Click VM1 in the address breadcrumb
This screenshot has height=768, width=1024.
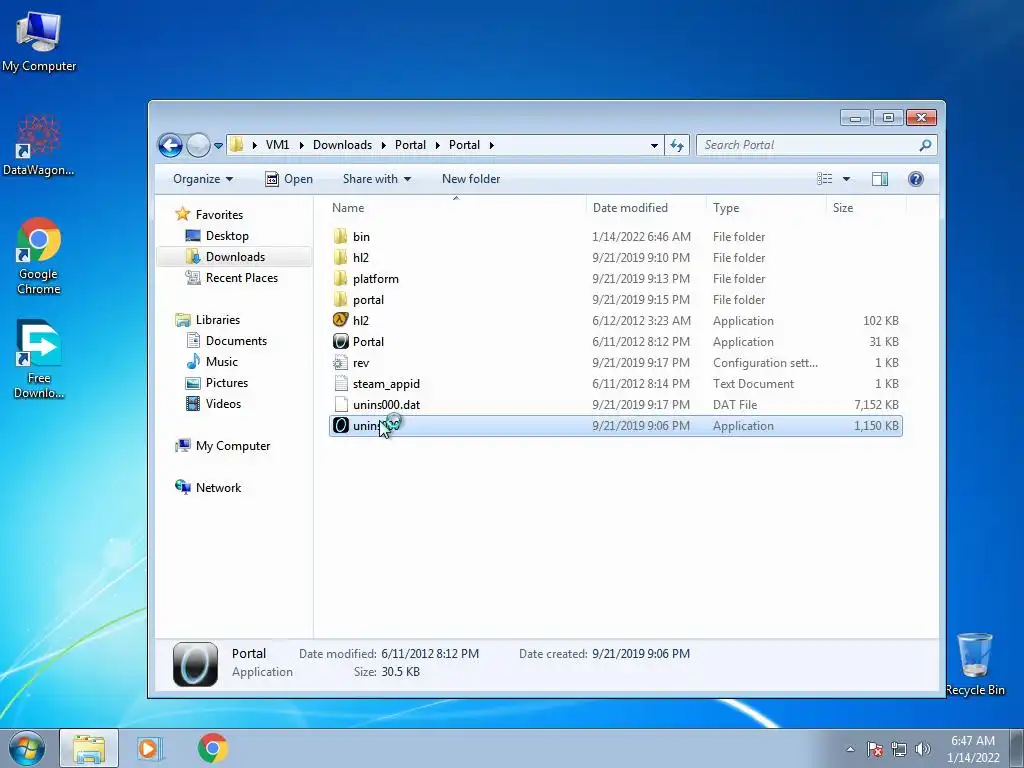(x=278, y=145)
